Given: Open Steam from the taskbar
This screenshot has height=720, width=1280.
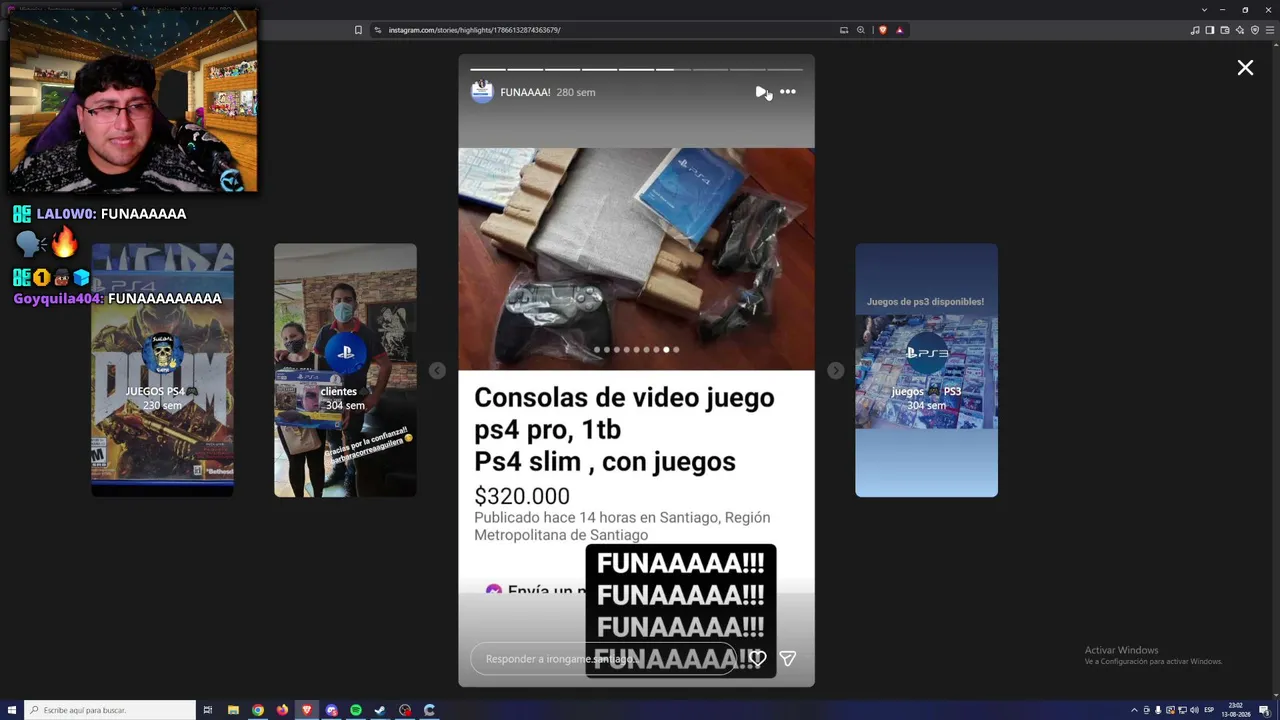Looking at the screenshot, I should (380, 710).
